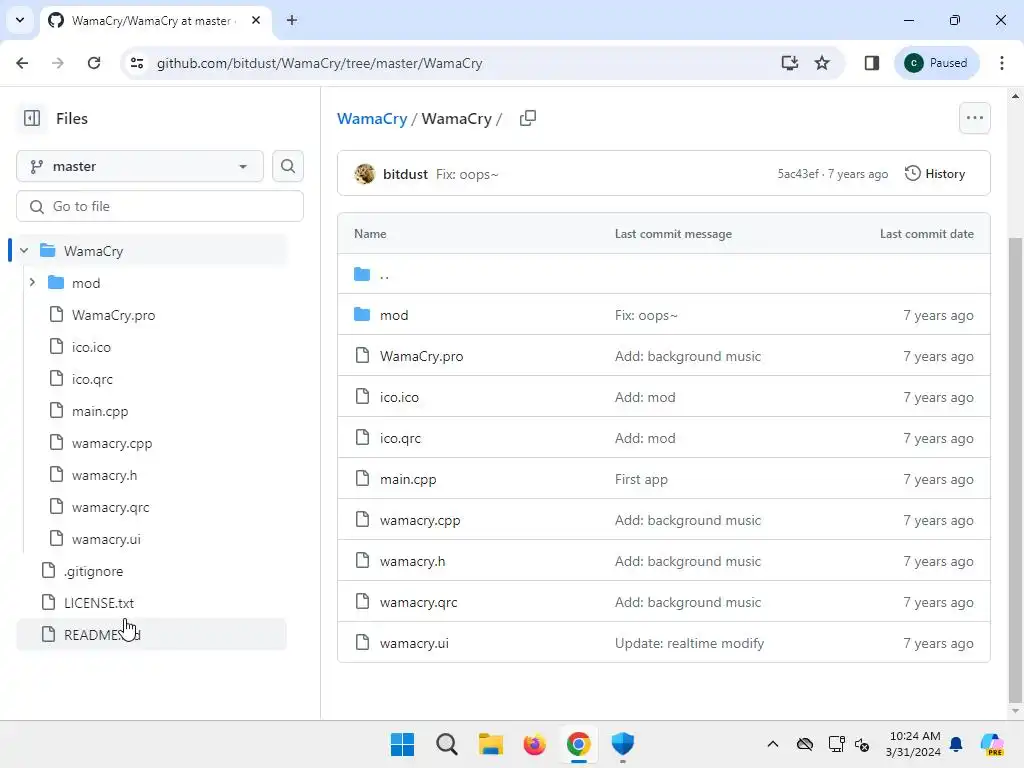Open notification bell in system tray
Screen dimensions: 1024x768
956,744
